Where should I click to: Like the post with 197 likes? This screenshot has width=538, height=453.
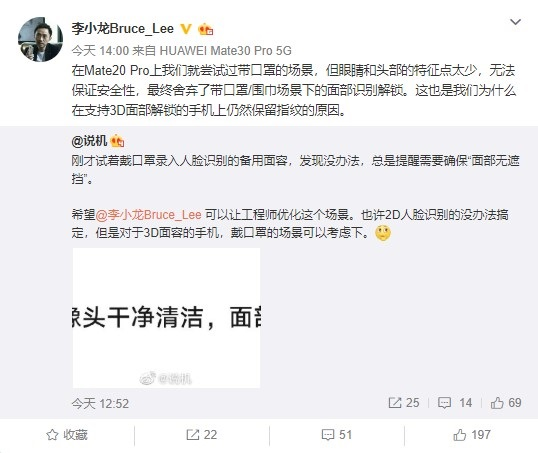(x=472, y=435)
